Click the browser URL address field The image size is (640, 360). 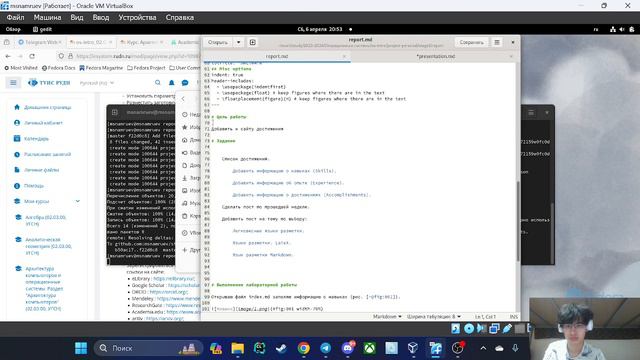(129, 56)
